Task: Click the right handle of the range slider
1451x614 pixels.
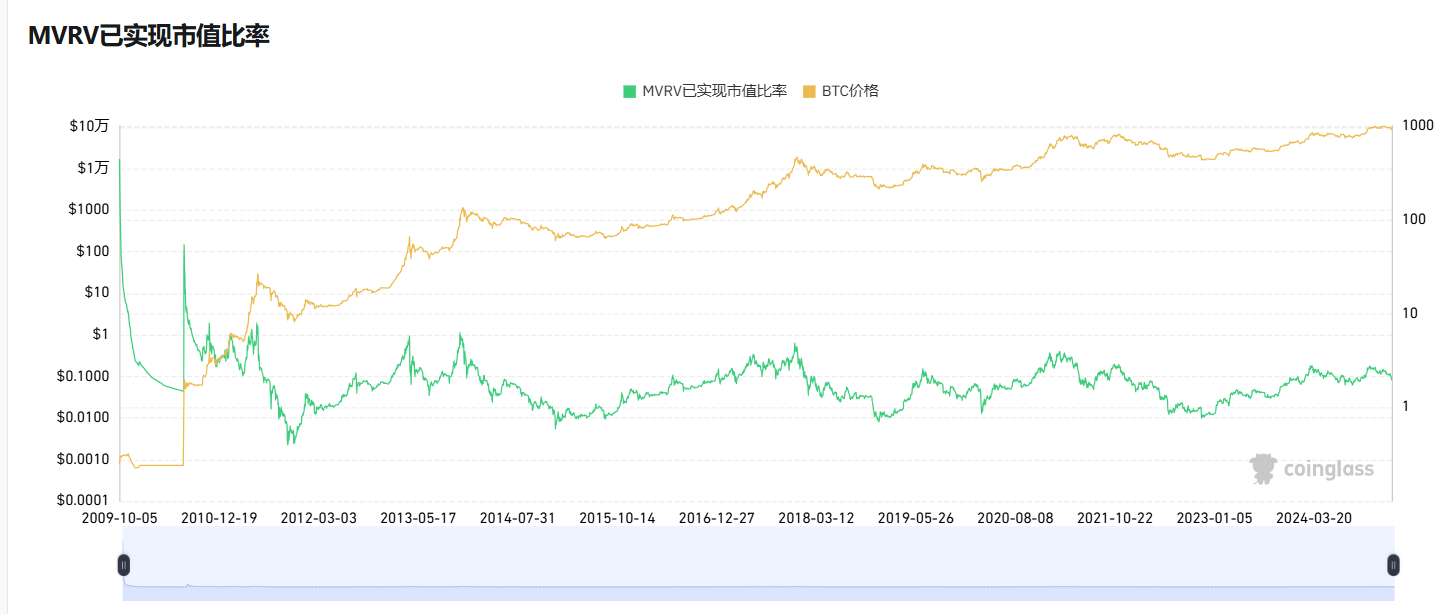Action: pyautogui.click(x=1393, y=565)
